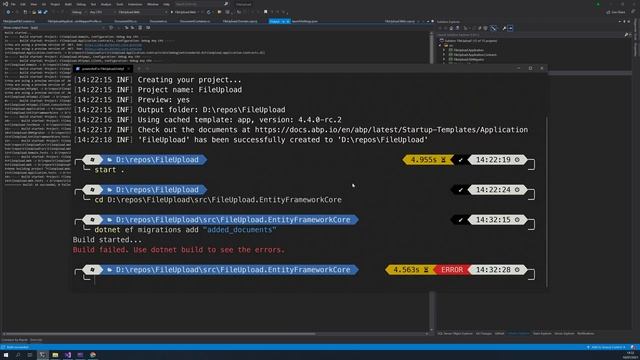Toggle word wrap in Output toolbar
Viewport: 640px width, 360px height.
[148, 27]
